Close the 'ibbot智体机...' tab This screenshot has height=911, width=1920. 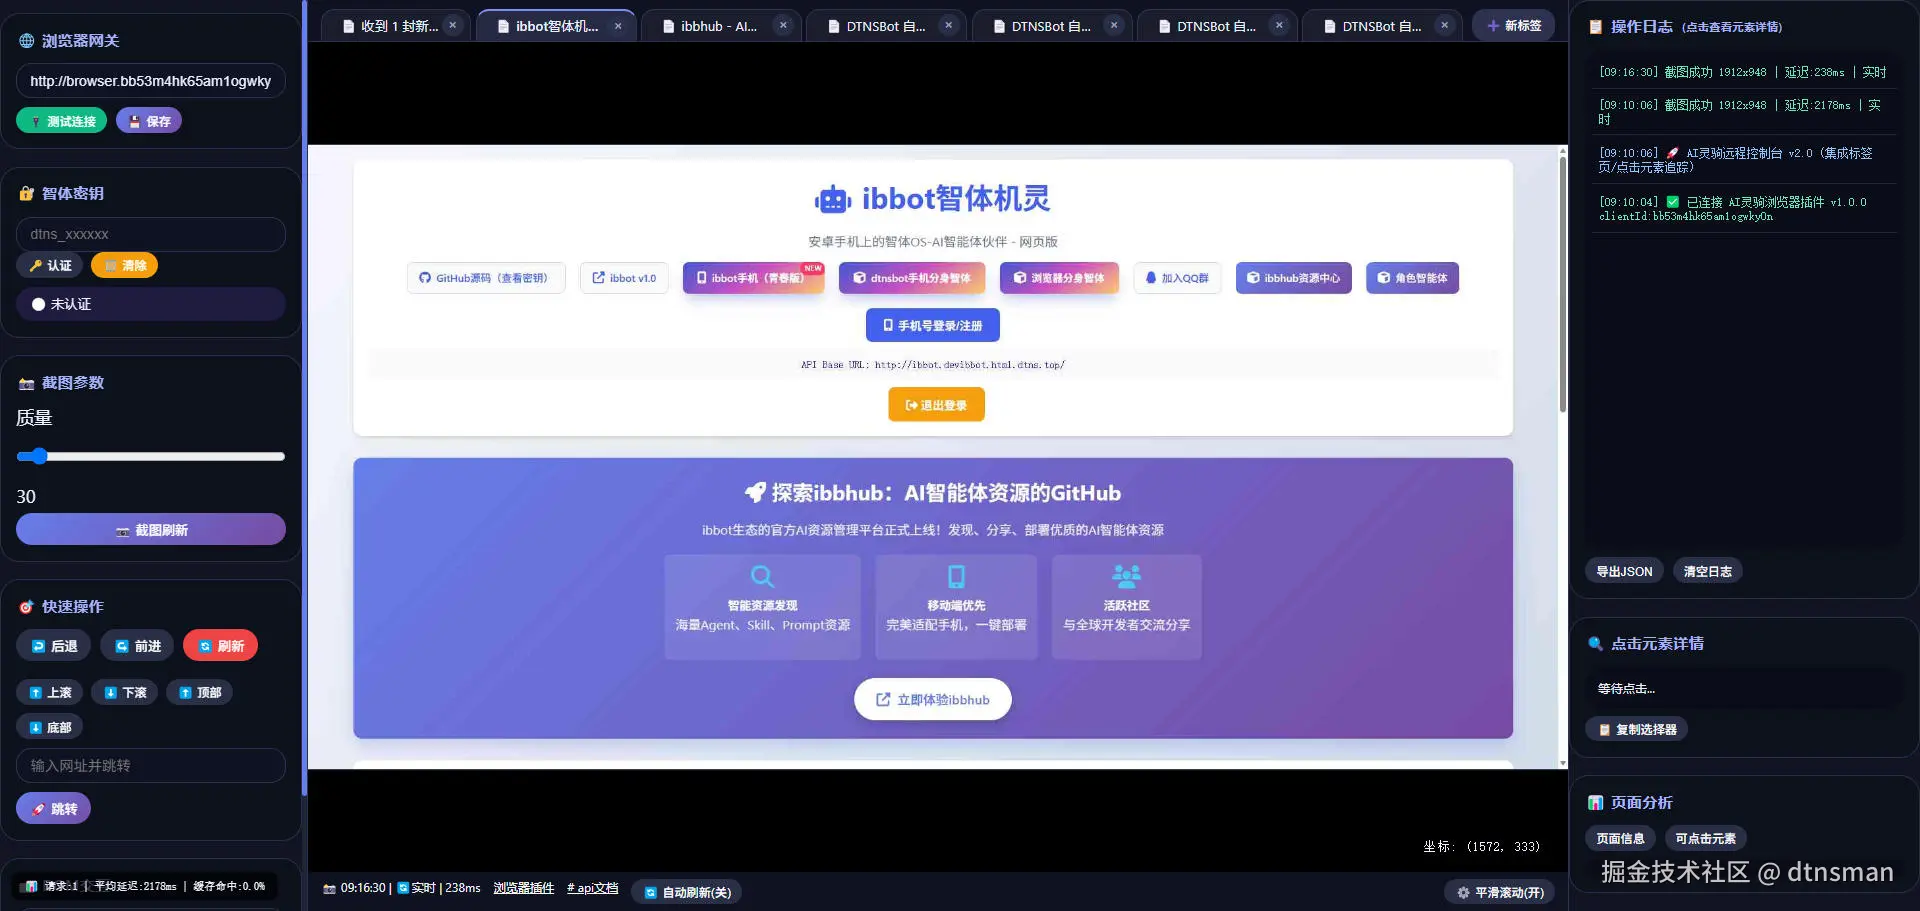pyautogui.click(x=618, y=26)
